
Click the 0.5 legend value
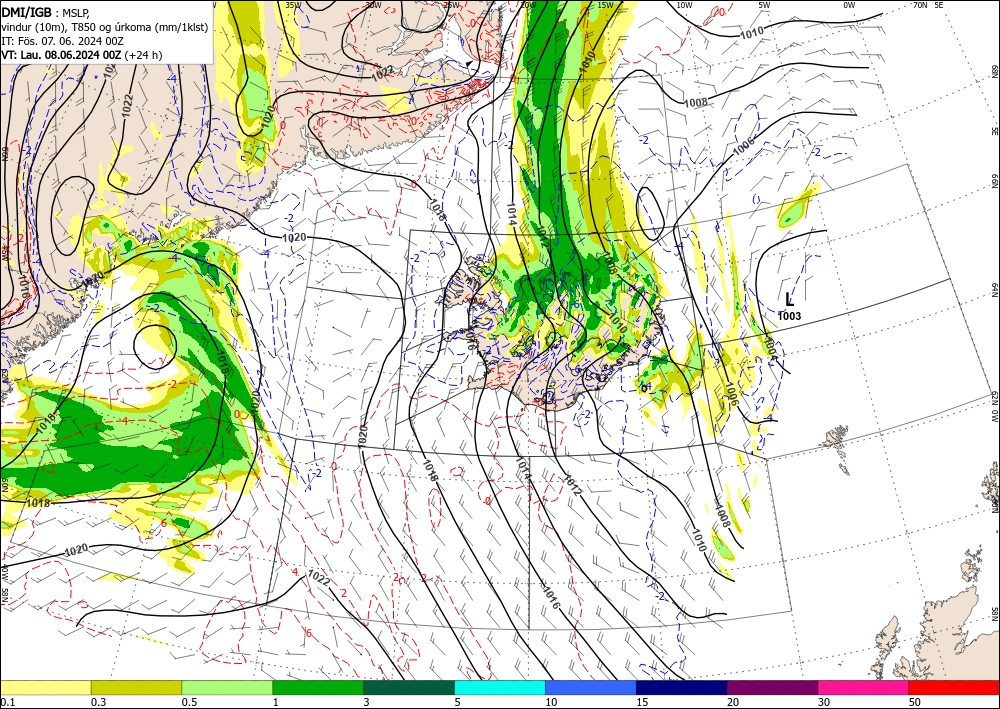pos(189,702)
